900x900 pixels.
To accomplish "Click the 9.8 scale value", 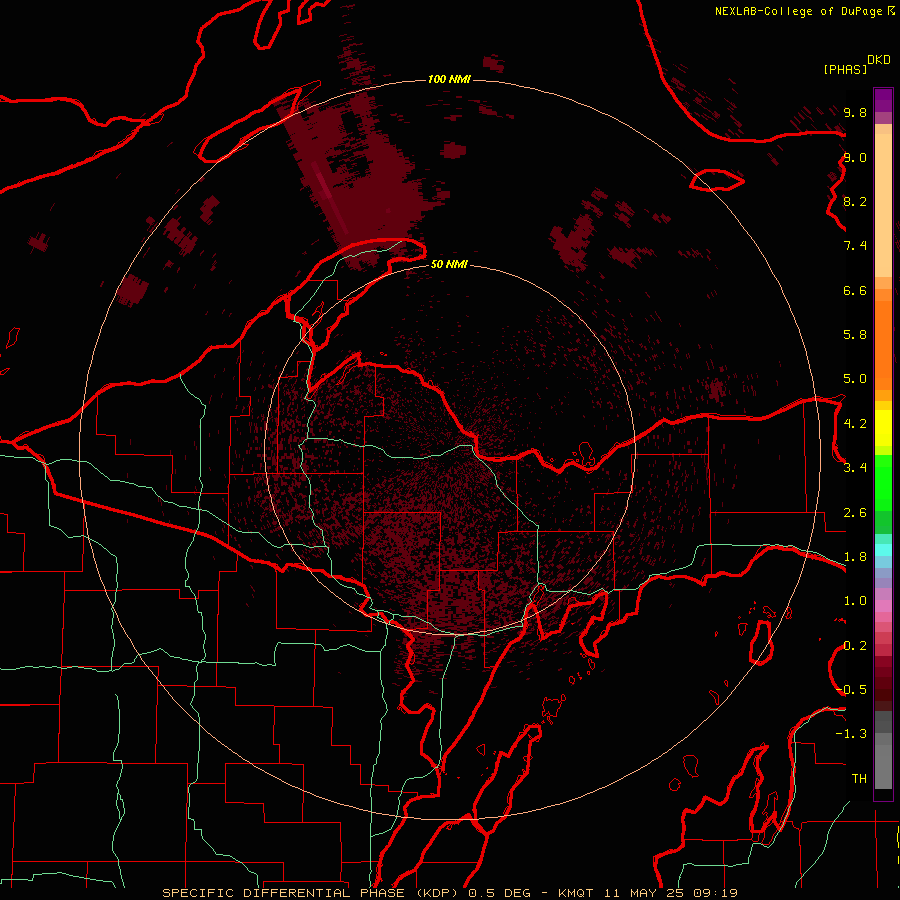I will tap(855, 112).
